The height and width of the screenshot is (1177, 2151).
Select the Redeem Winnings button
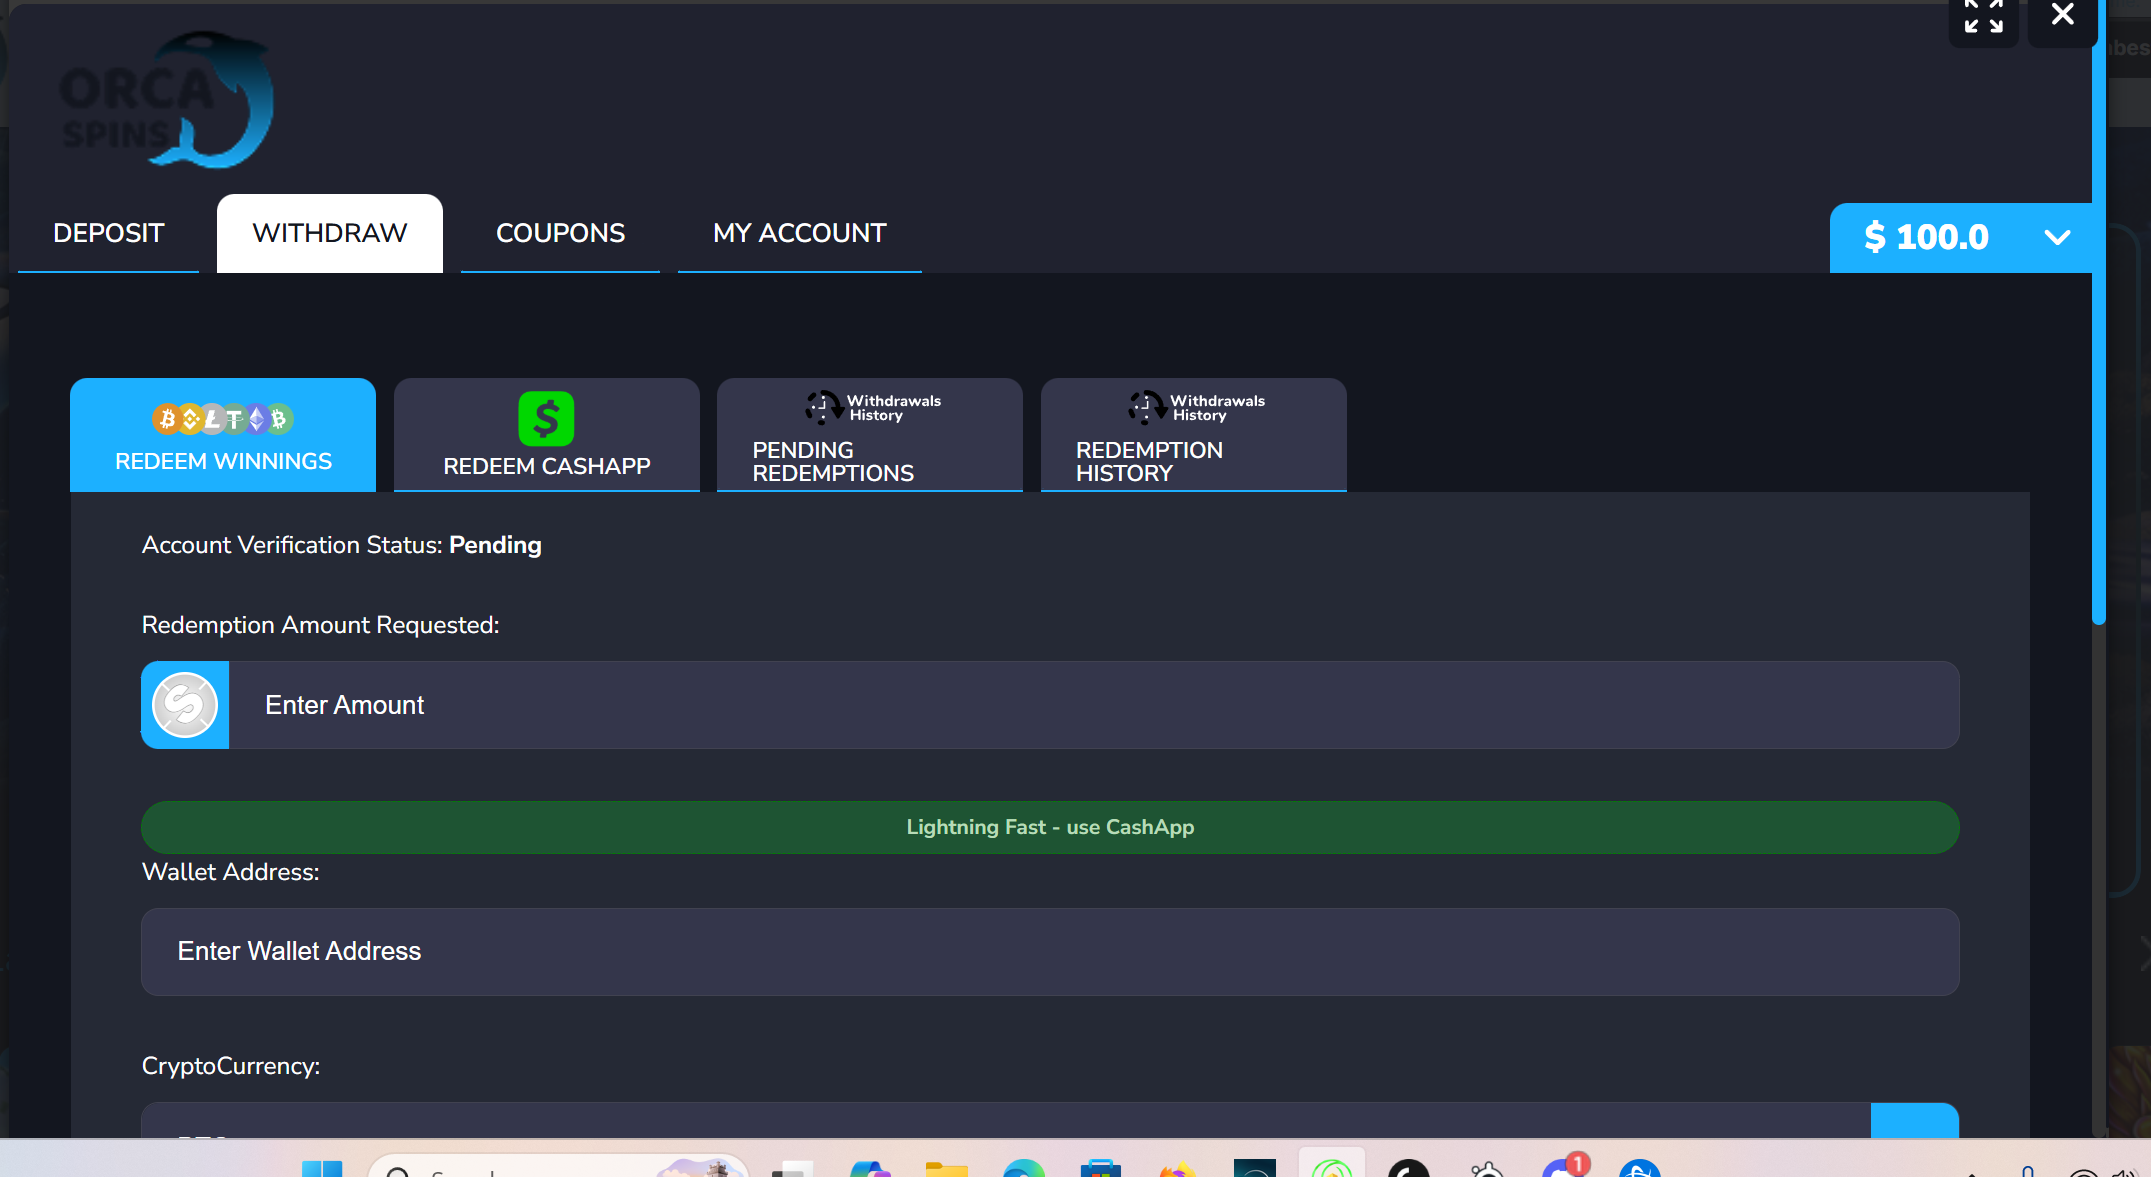coord(223,435)
